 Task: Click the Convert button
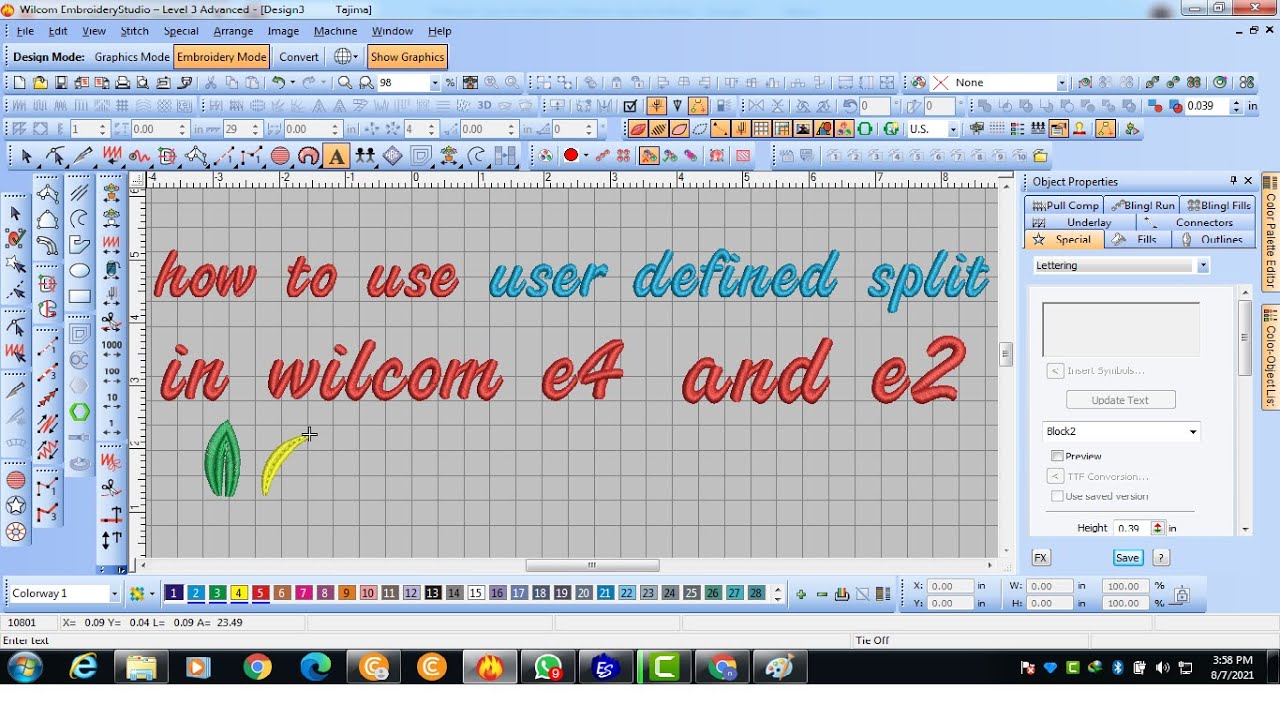click(x=299, y=57)
